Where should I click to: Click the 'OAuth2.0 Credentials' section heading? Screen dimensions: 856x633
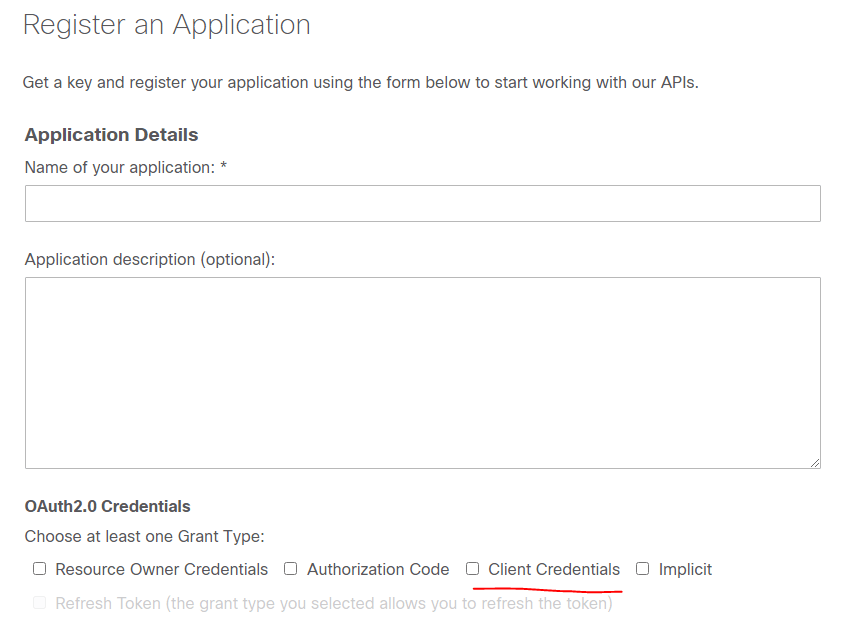[108, 506]
